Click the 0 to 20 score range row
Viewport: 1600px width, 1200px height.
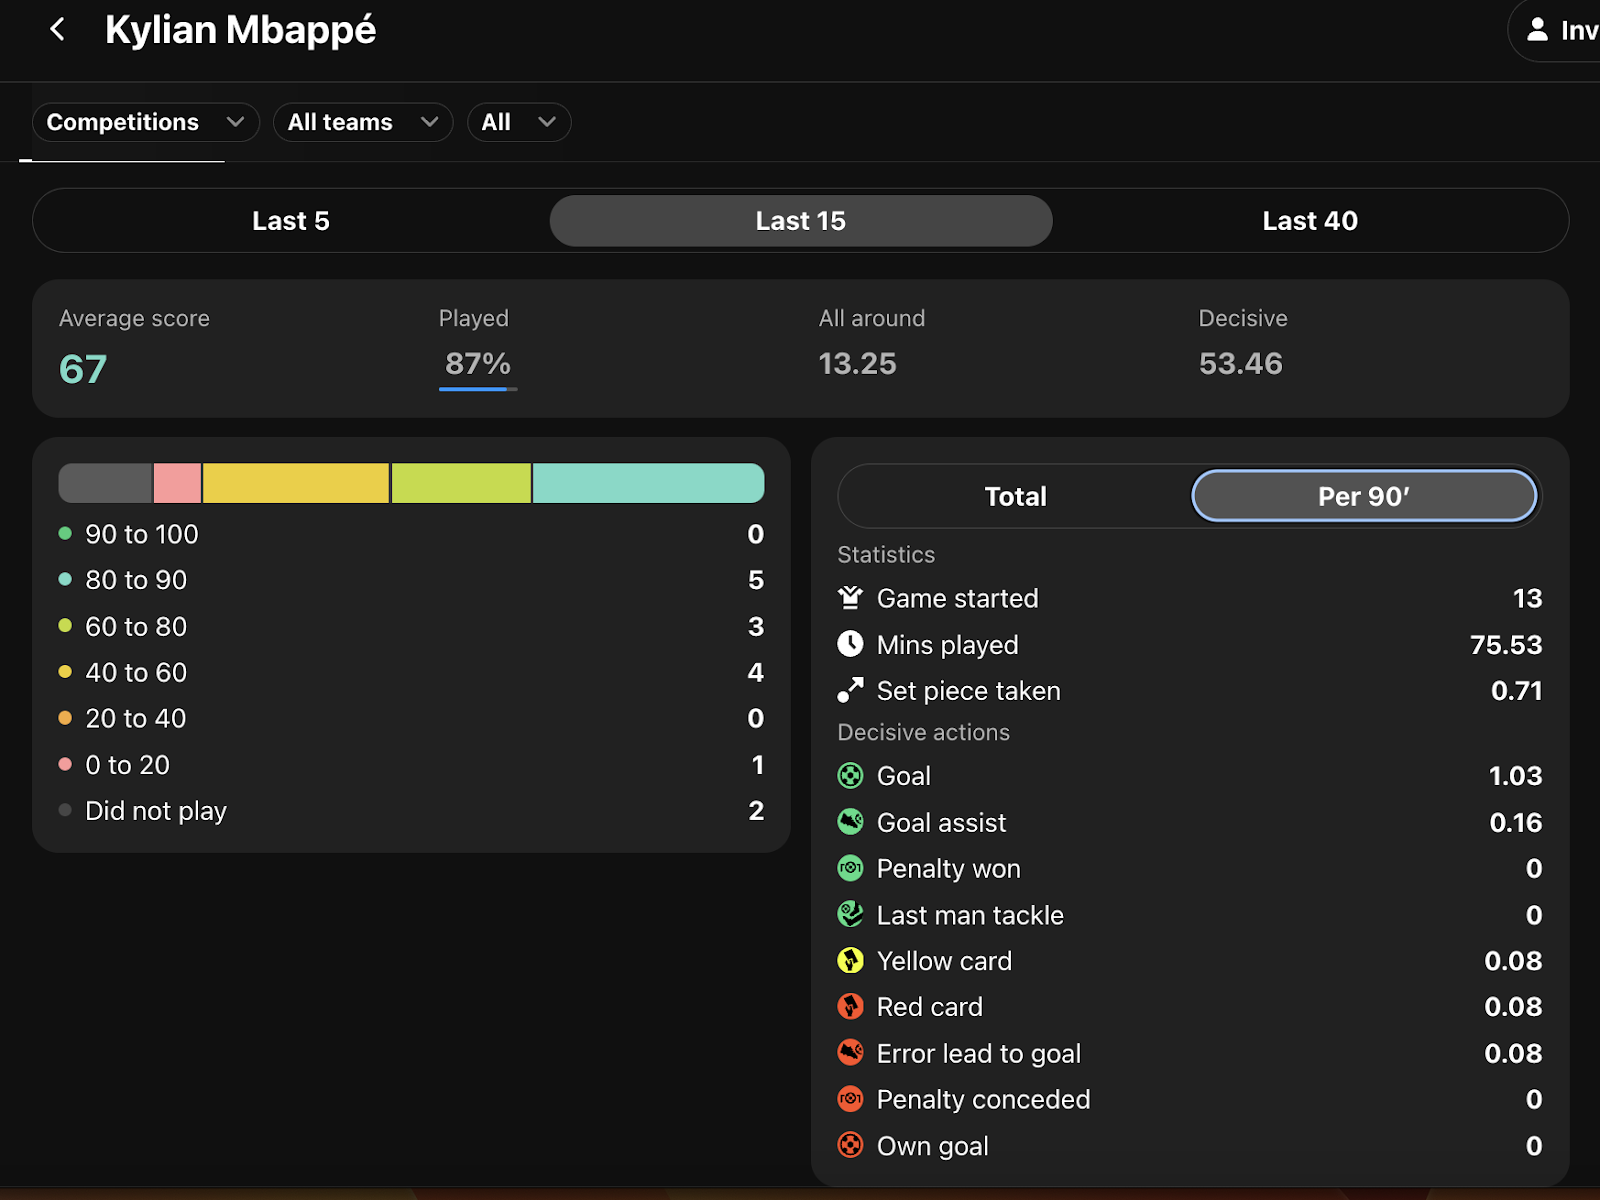[411, 764]
